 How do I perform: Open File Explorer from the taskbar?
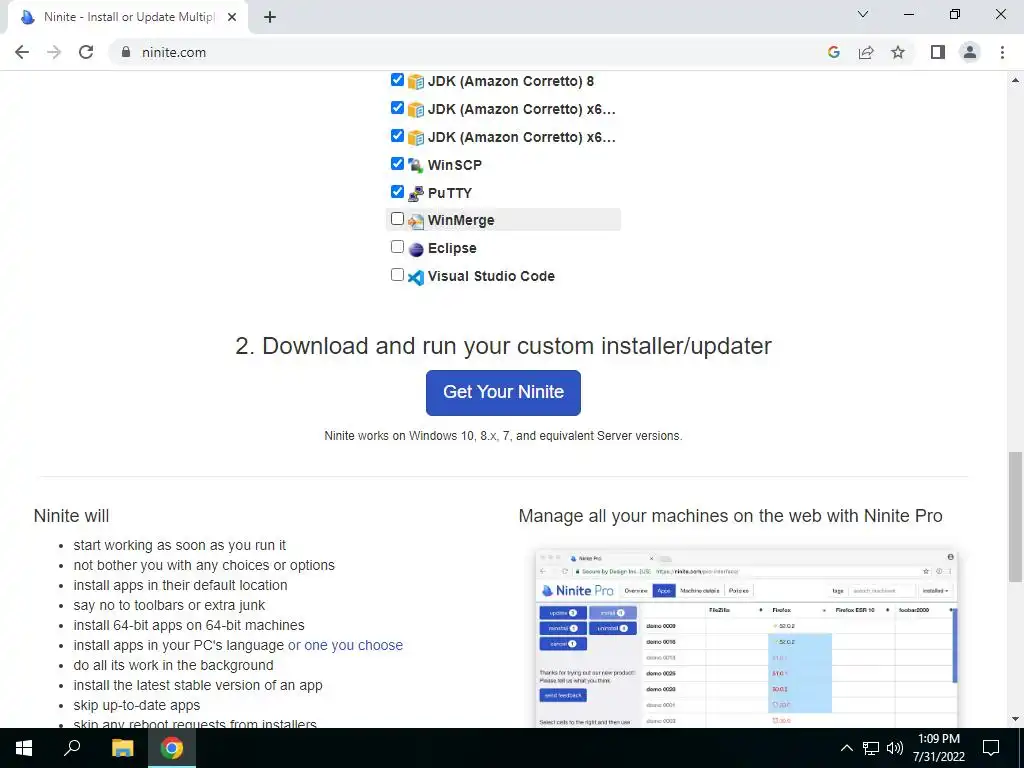[122, 748]
